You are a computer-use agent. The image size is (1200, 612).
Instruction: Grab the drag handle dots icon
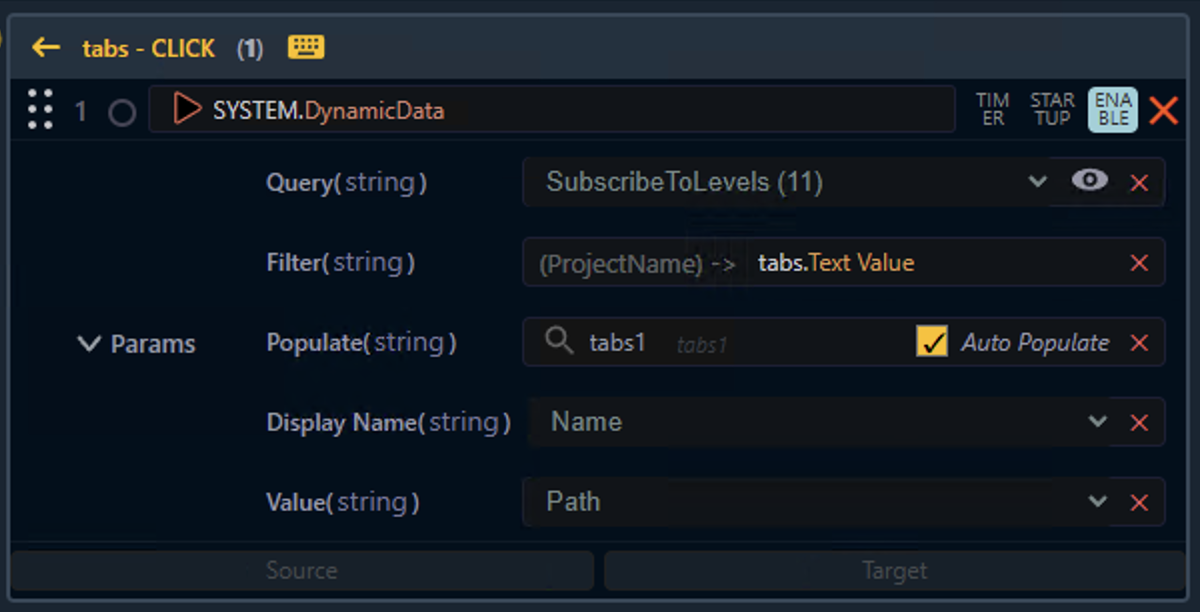40,109
